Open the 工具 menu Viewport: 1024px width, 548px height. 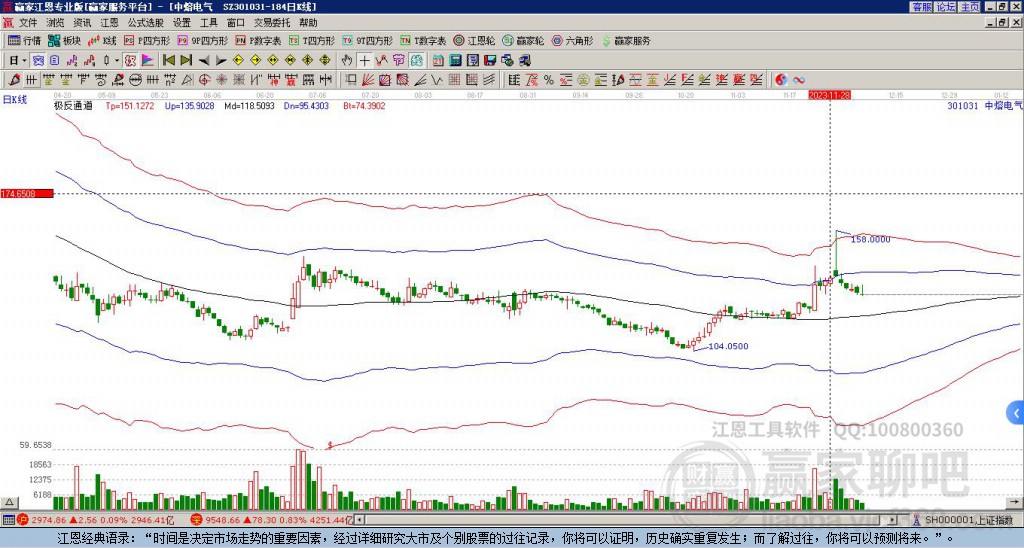pos(208,23)
